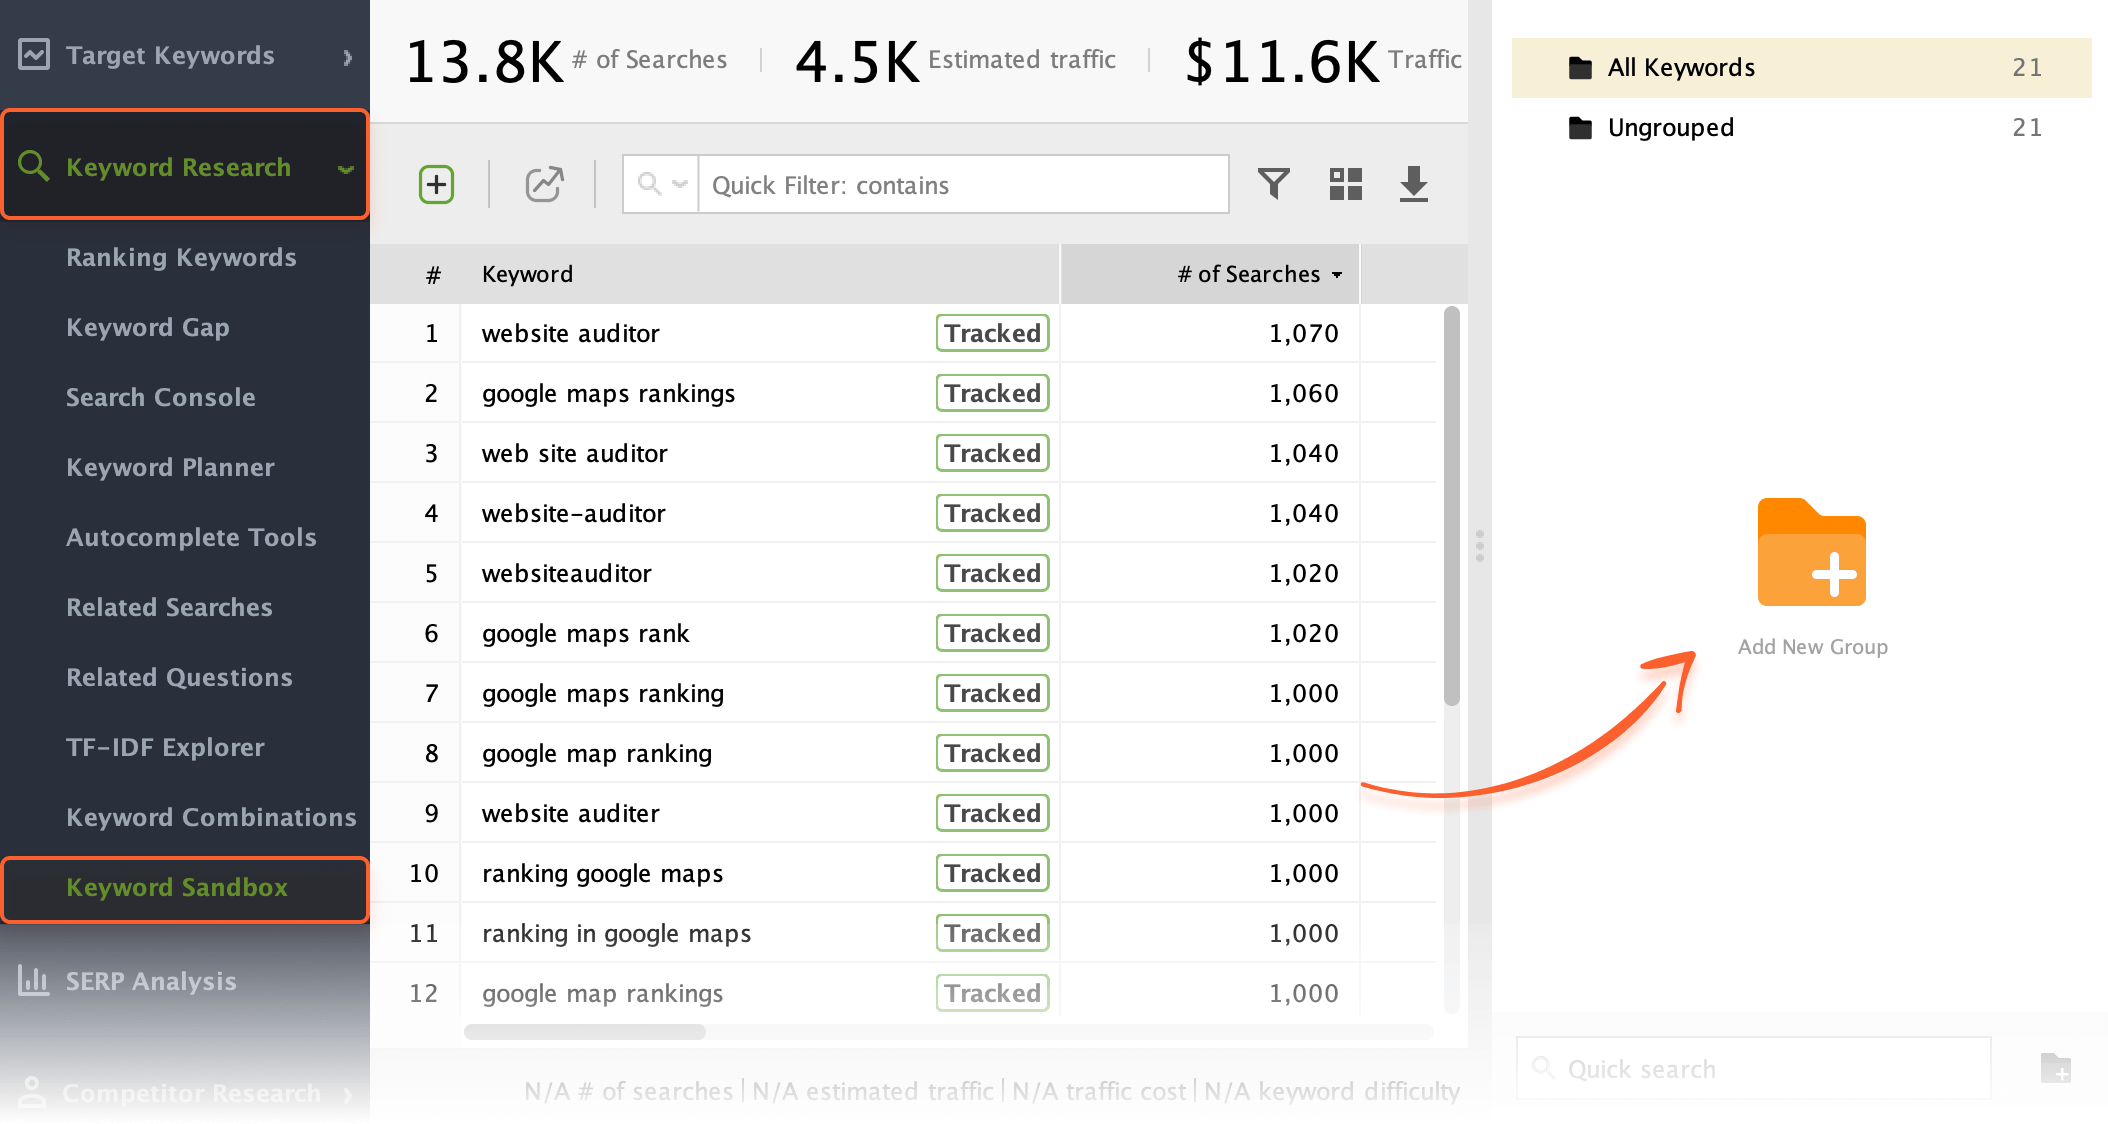Select the 'website-auditor' keyword

573,513
